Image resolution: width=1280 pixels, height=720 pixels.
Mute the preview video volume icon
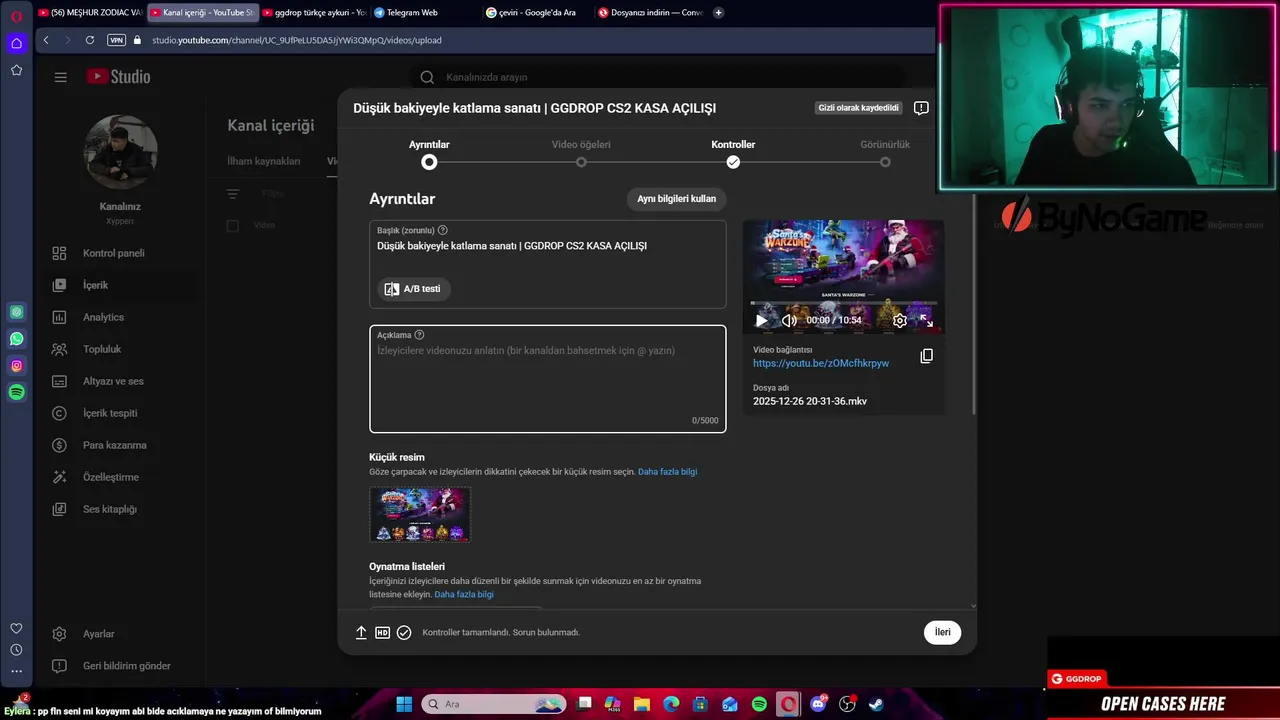click(789, 321)
